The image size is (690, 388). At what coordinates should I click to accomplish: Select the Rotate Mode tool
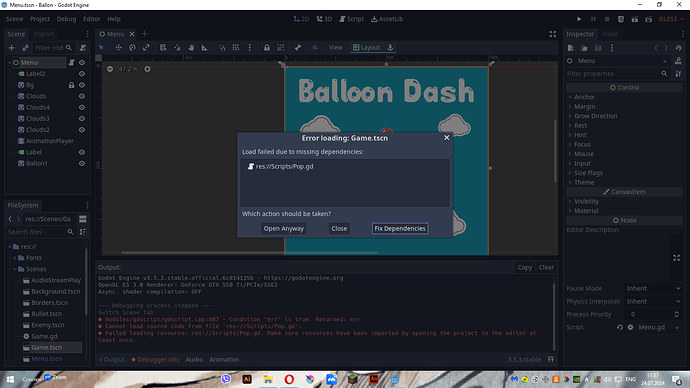point(132,48)
